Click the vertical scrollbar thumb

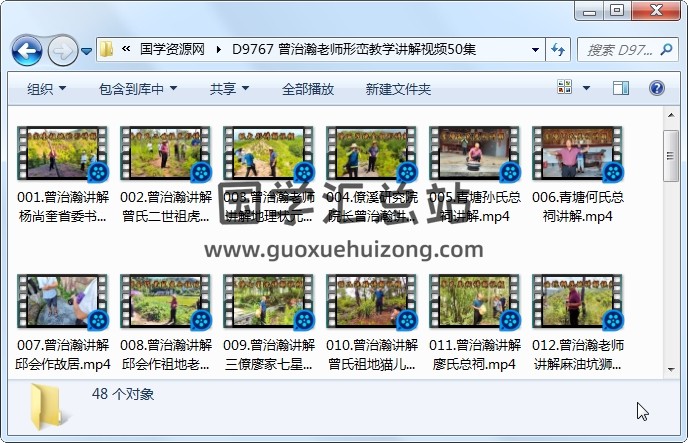[x=671, y=156]
